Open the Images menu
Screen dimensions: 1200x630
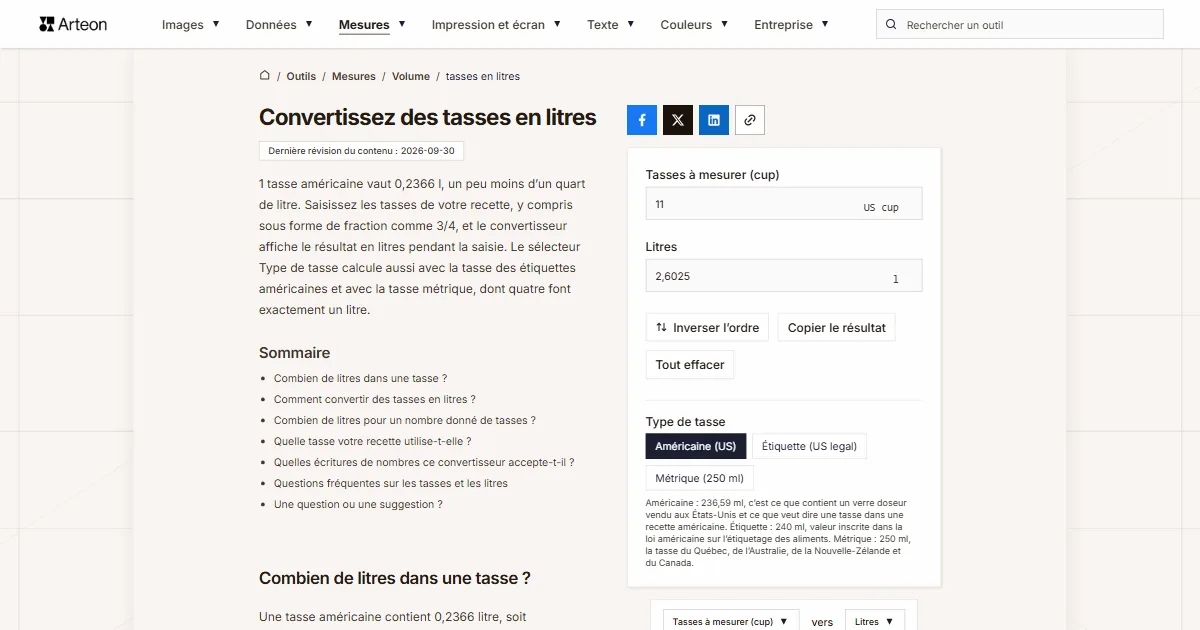pyautogui.click(x=191, y=24)
